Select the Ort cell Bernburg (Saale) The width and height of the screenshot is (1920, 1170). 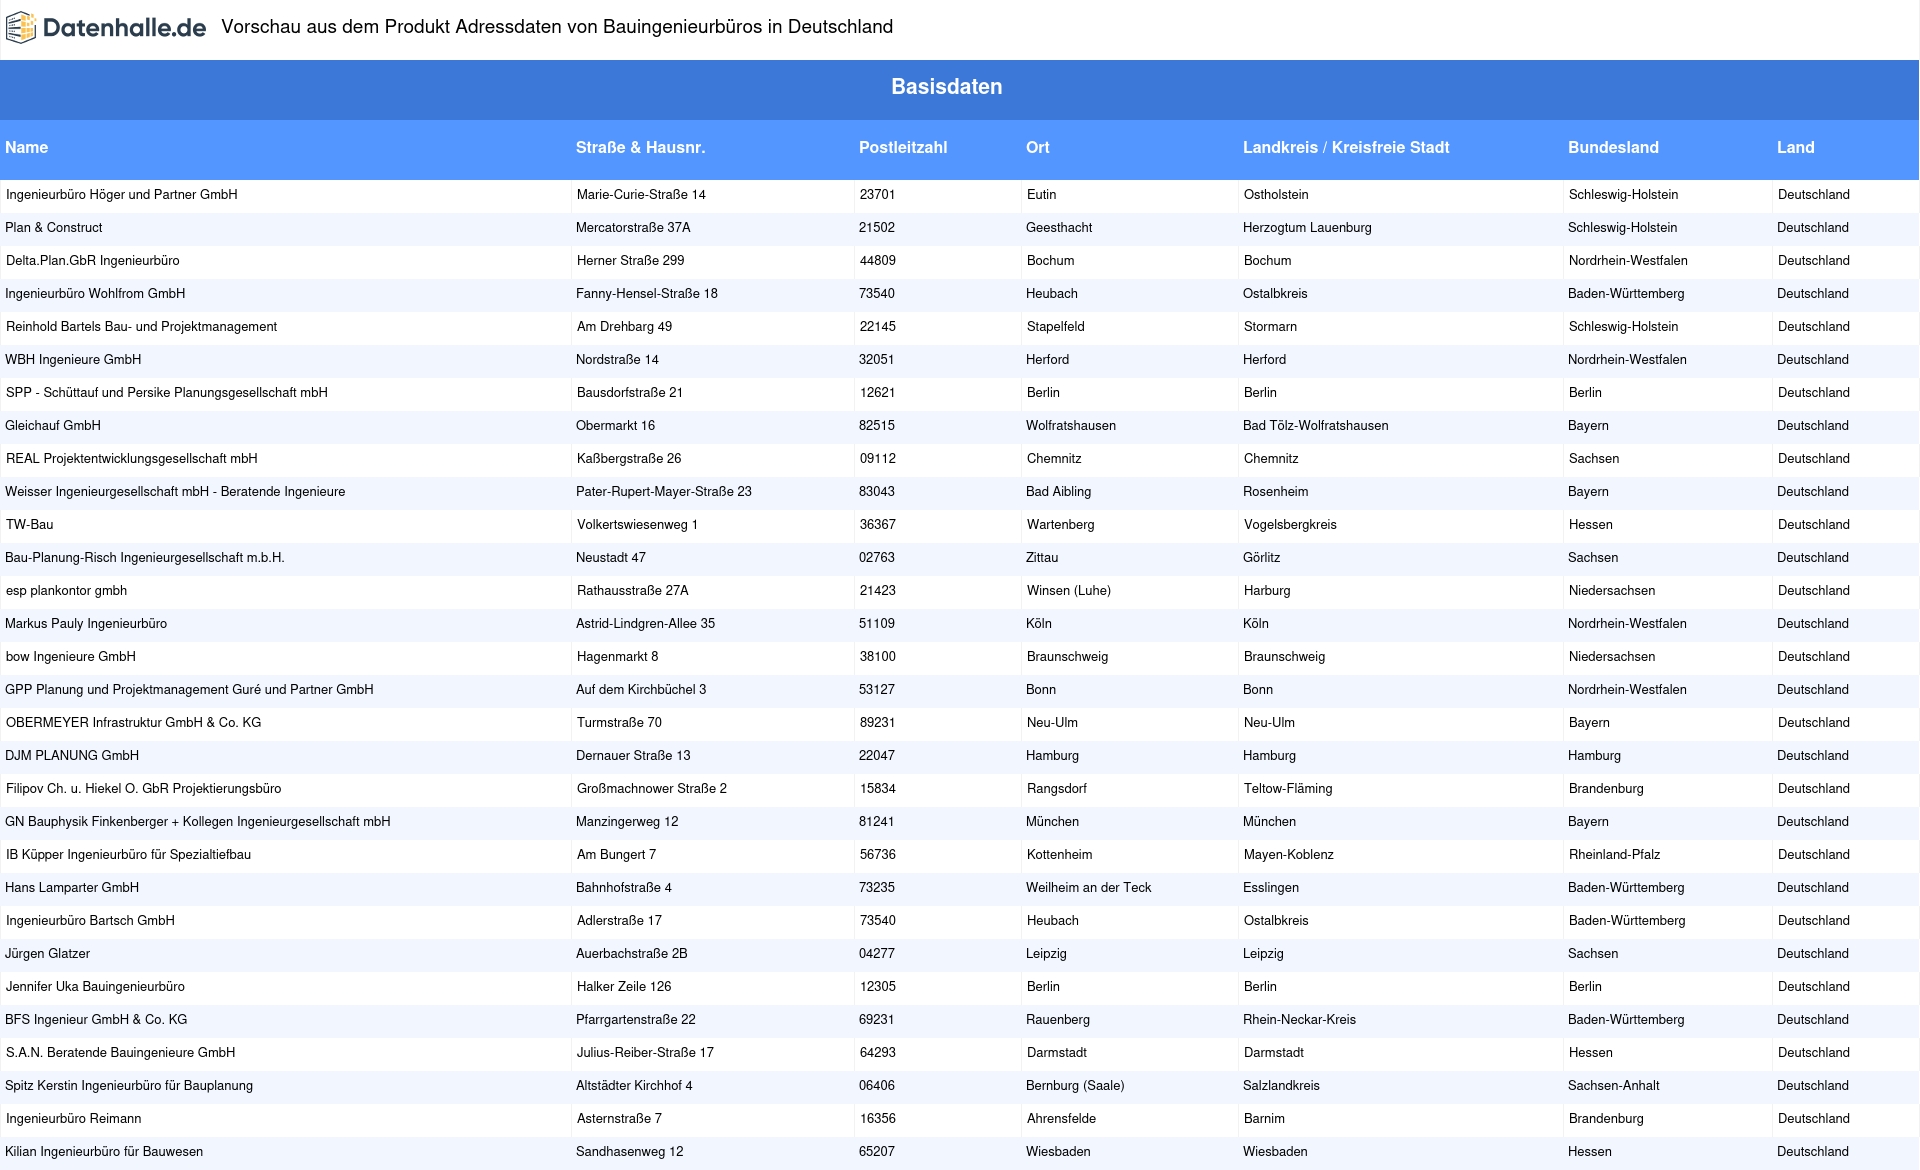pos(1075,1086)
